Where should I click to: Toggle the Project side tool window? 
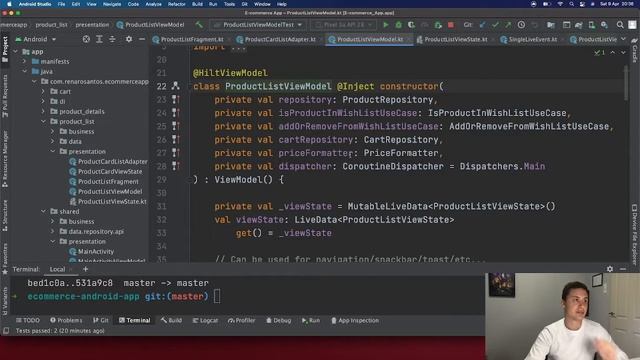[x=5, y=49]
